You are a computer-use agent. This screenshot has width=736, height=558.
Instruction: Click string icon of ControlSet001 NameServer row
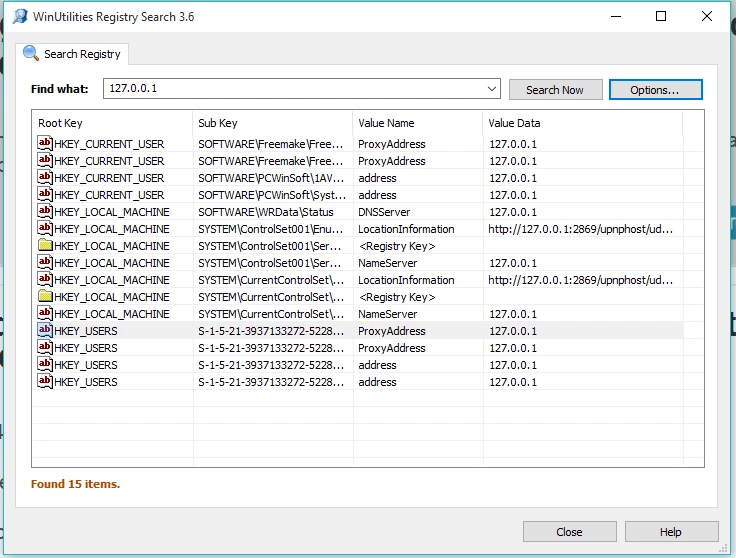(x=45, y=262)
